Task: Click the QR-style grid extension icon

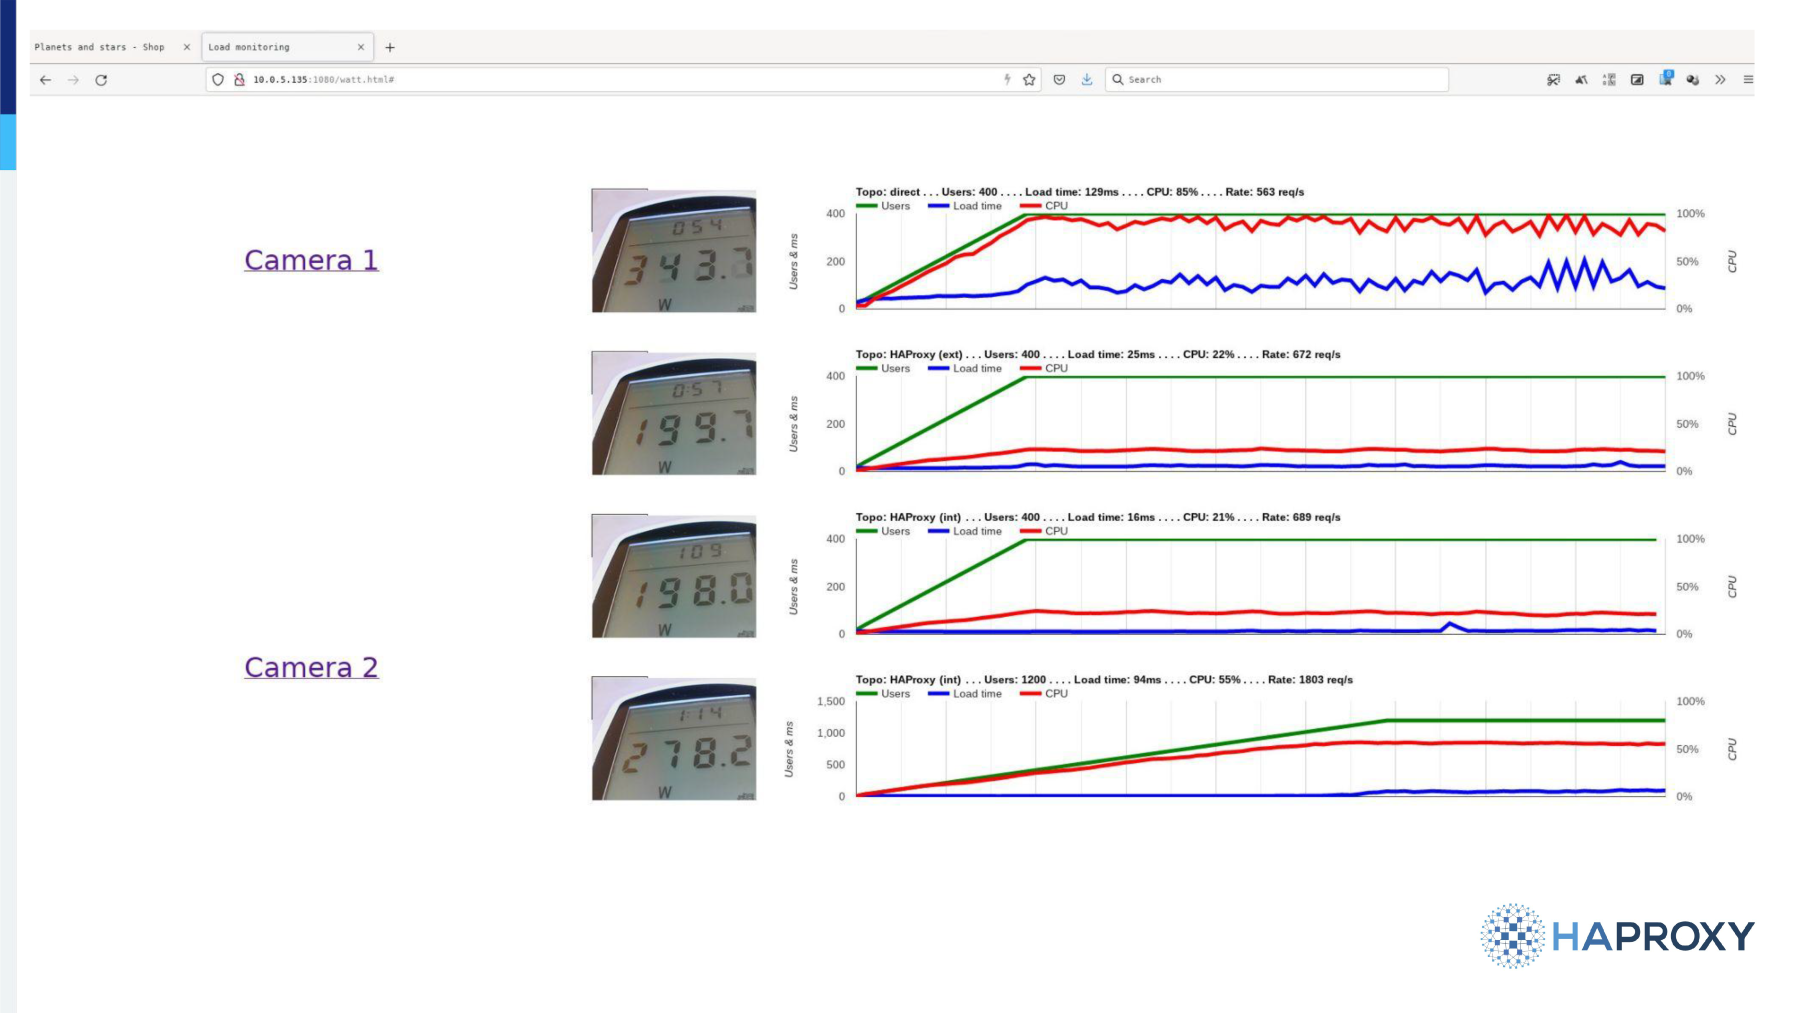Action: [x=1609, y=80]
